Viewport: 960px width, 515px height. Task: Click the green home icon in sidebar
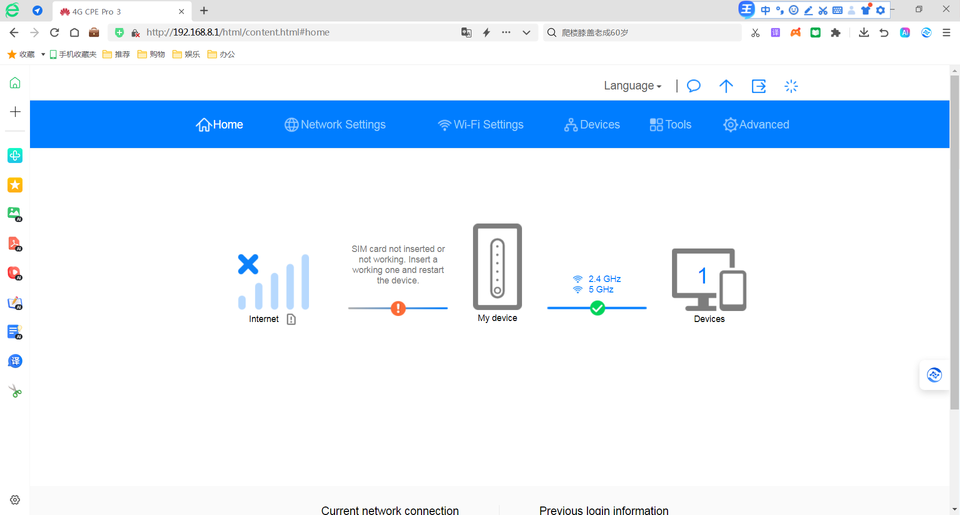tap(15, 83)
